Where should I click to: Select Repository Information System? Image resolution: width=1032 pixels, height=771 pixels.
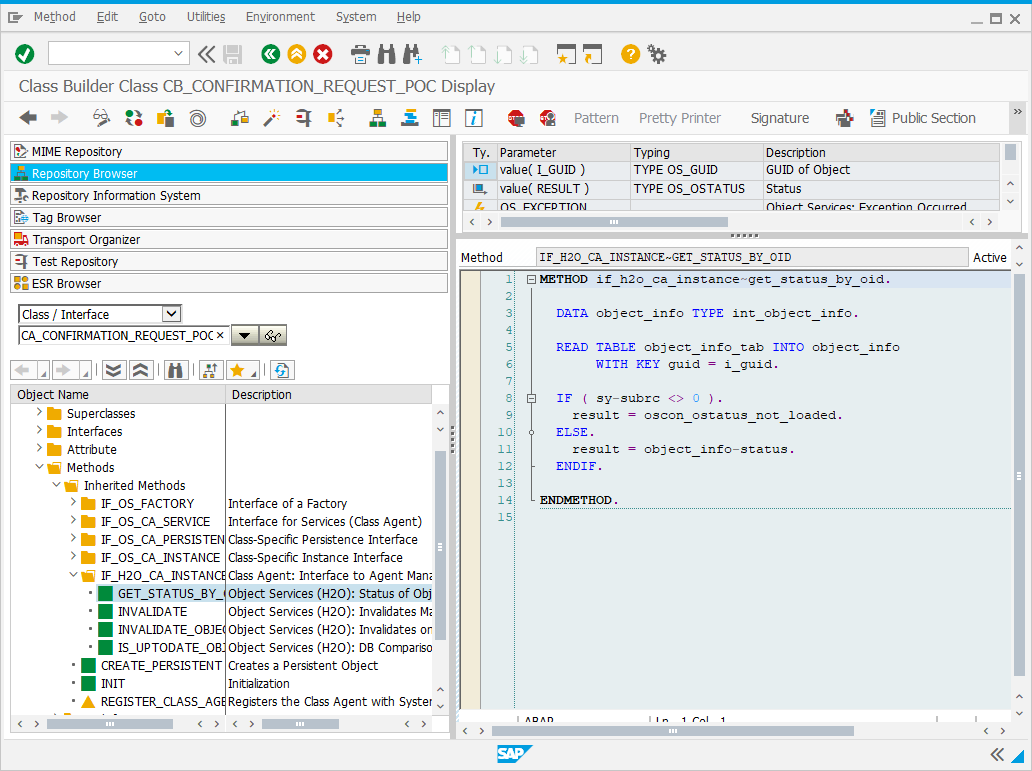tap(229, 196)
